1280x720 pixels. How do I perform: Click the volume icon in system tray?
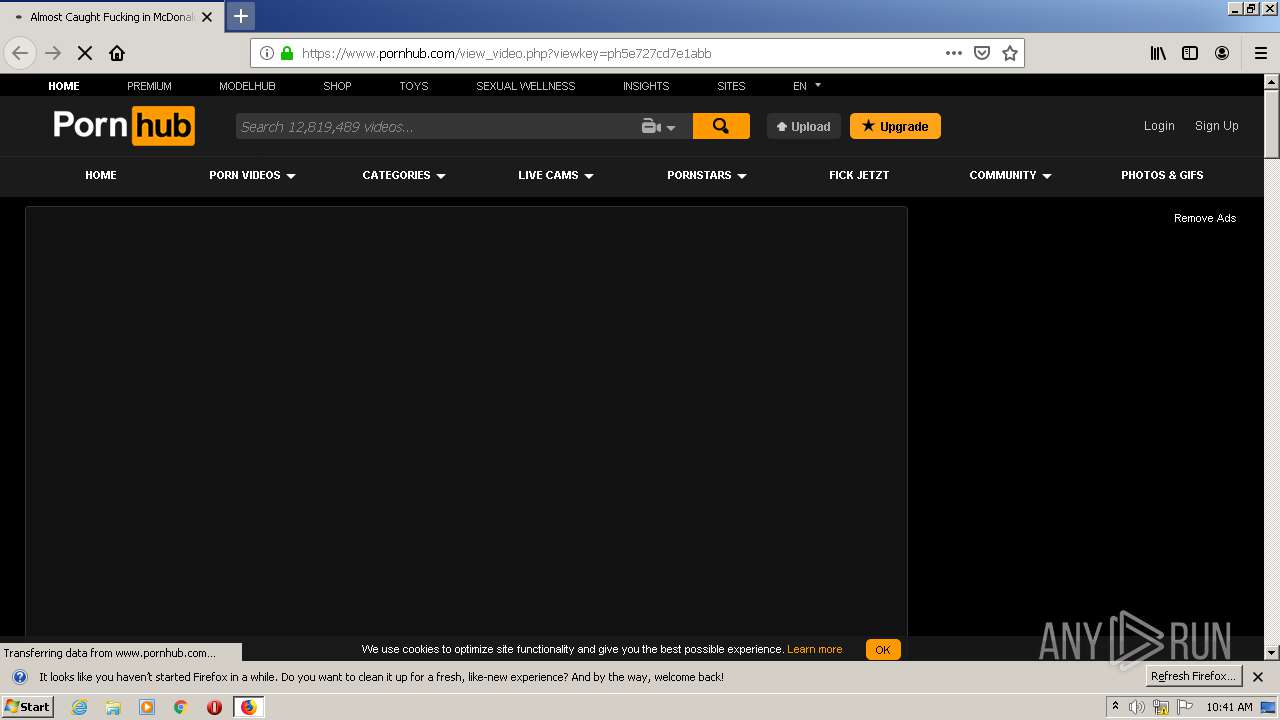pyautogui.click(x=1137, y=707)
